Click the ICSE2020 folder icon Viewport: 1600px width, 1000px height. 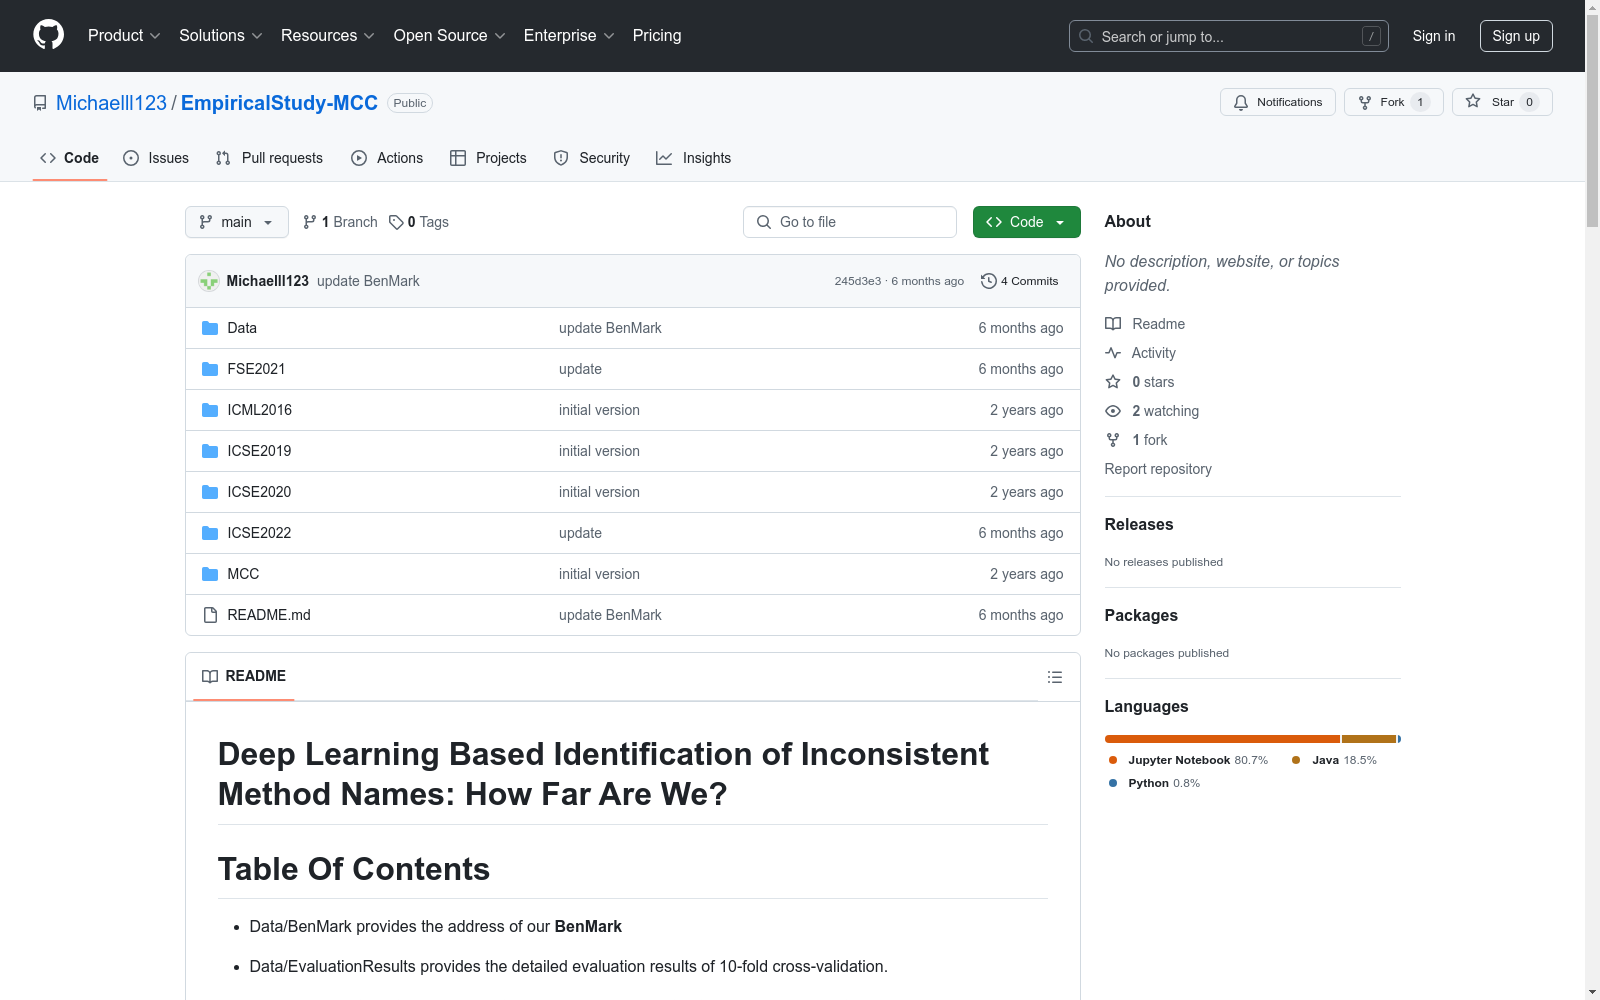210,492
